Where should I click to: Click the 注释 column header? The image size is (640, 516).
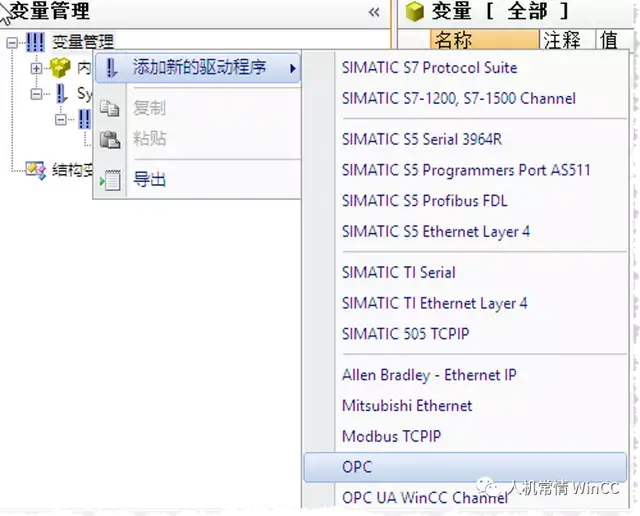point(567,40)
